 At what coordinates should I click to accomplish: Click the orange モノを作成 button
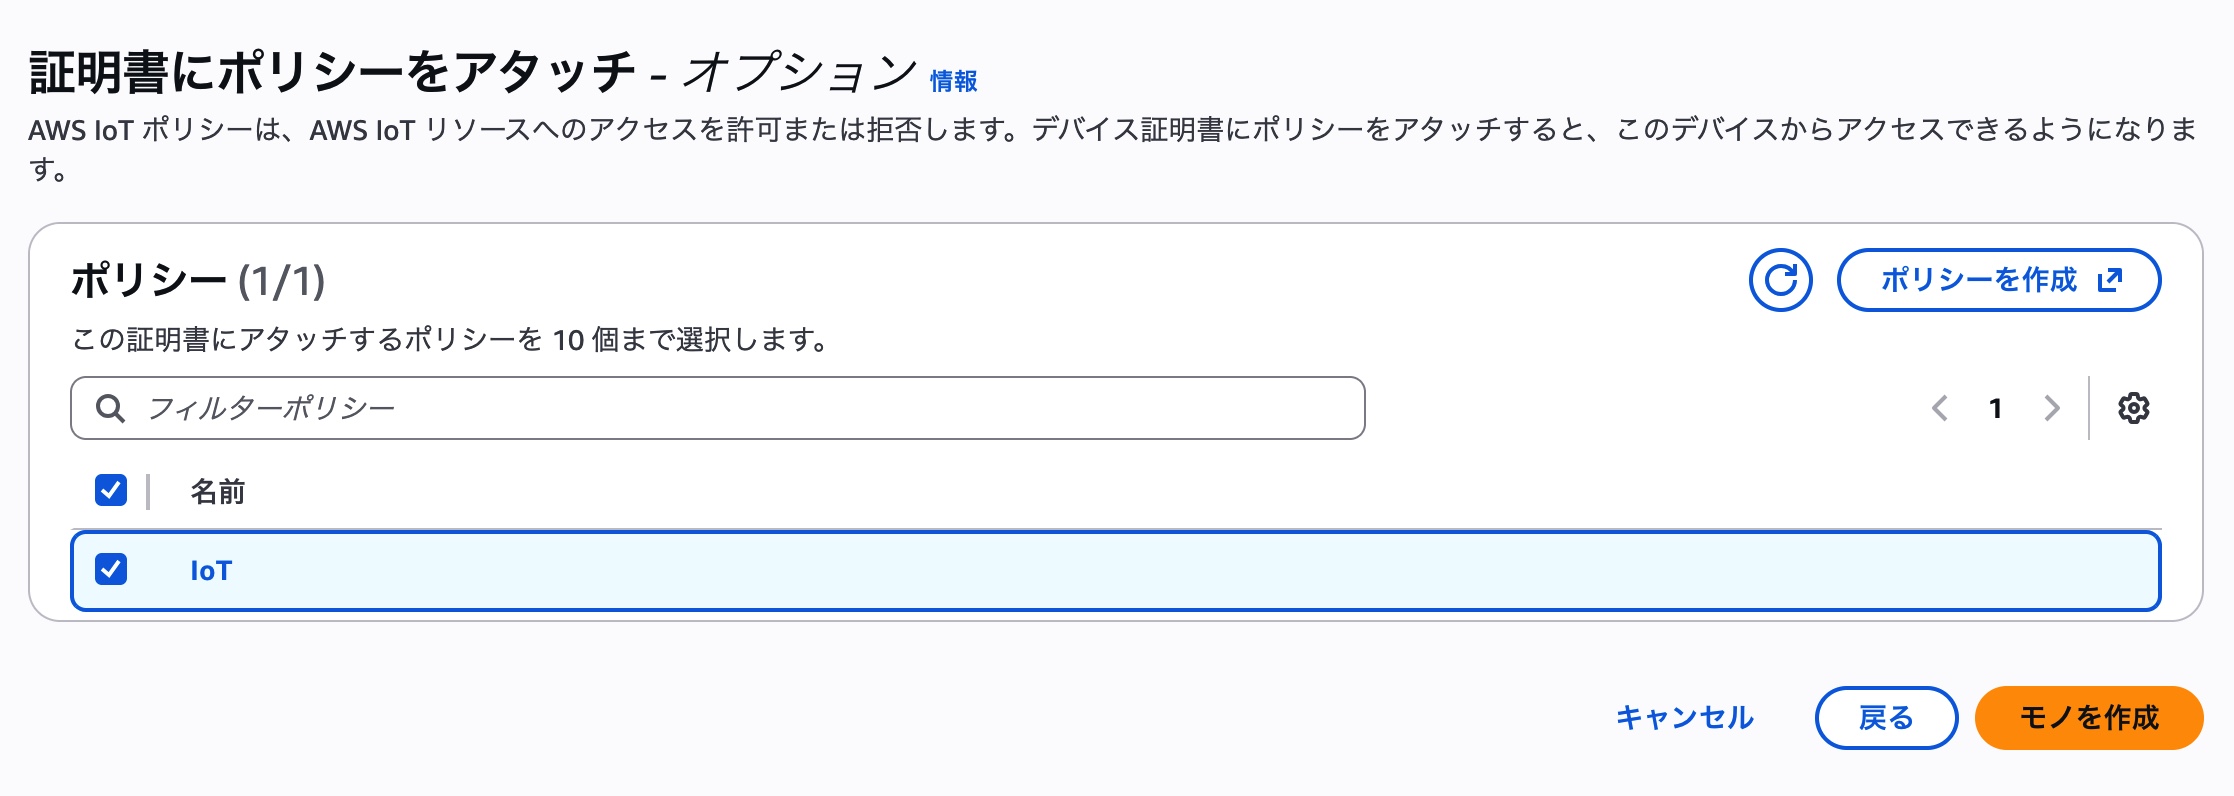tap(2088, 718)
